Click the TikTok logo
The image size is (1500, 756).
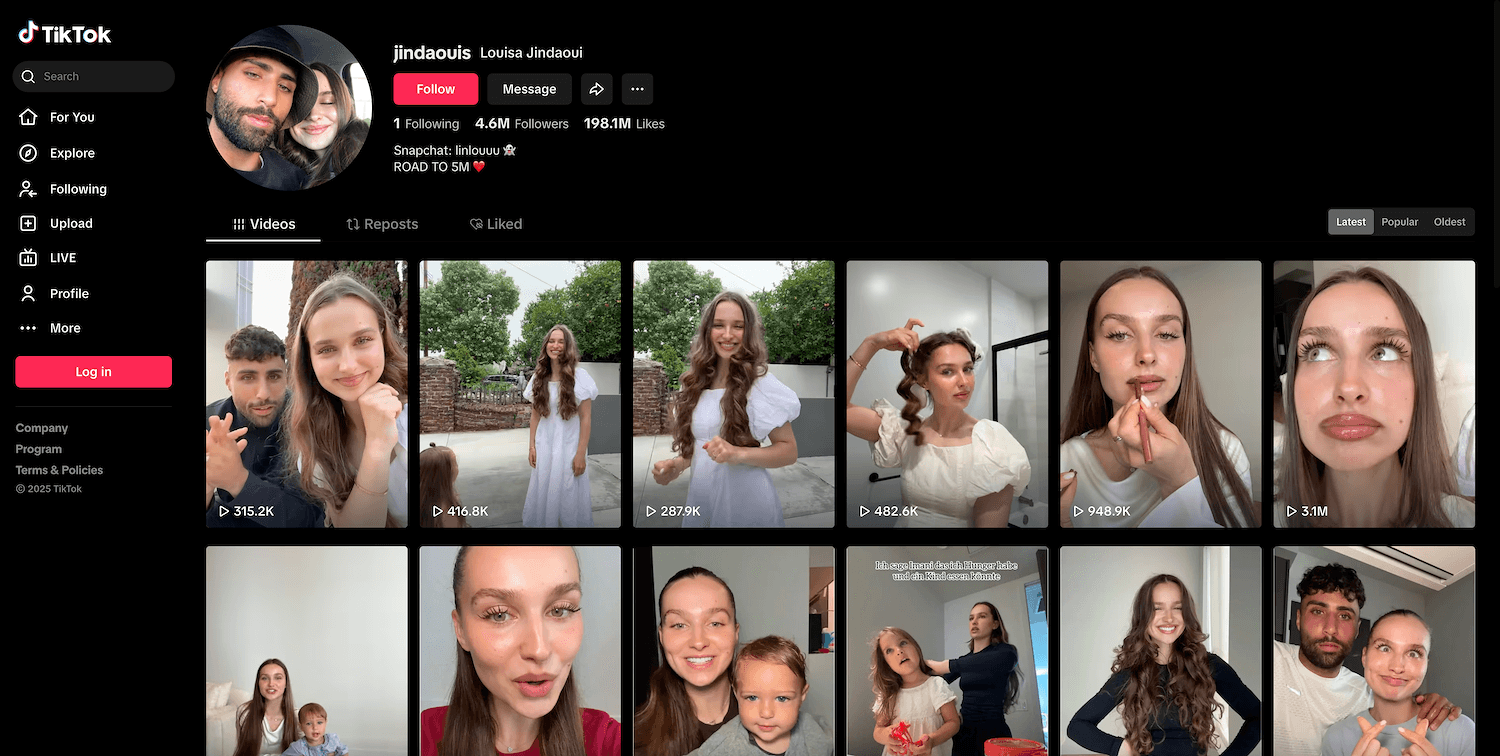[x=65, y=34]
